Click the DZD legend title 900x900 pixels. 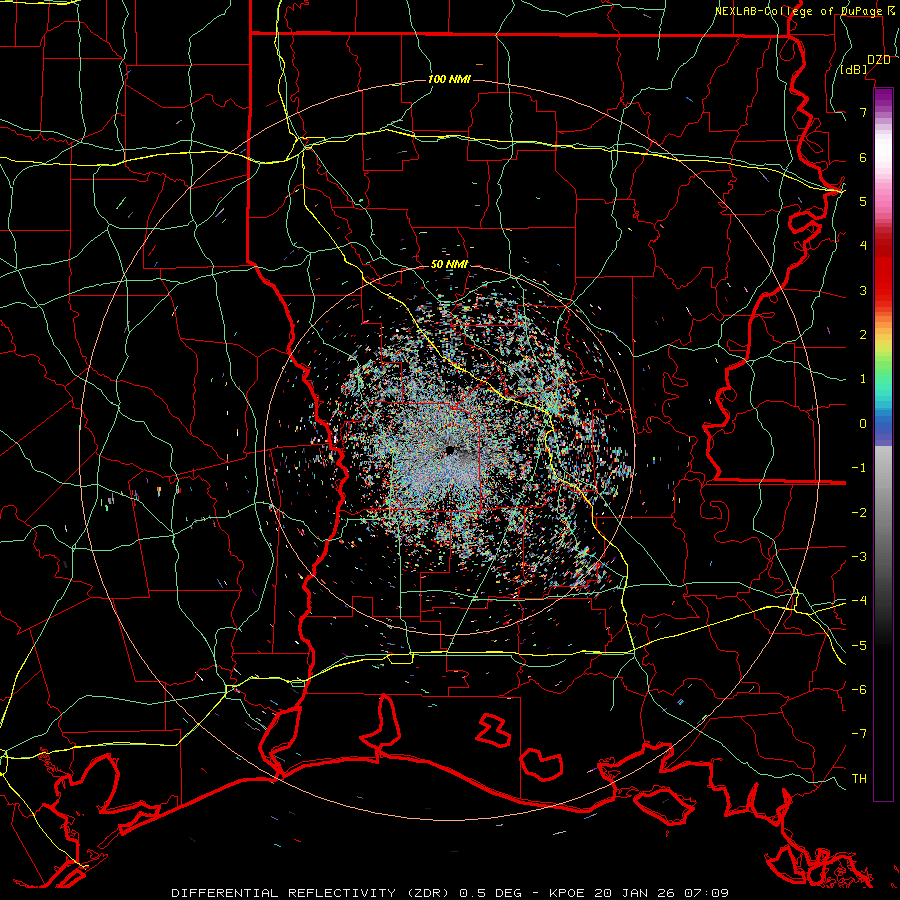(x=879, y=60)
